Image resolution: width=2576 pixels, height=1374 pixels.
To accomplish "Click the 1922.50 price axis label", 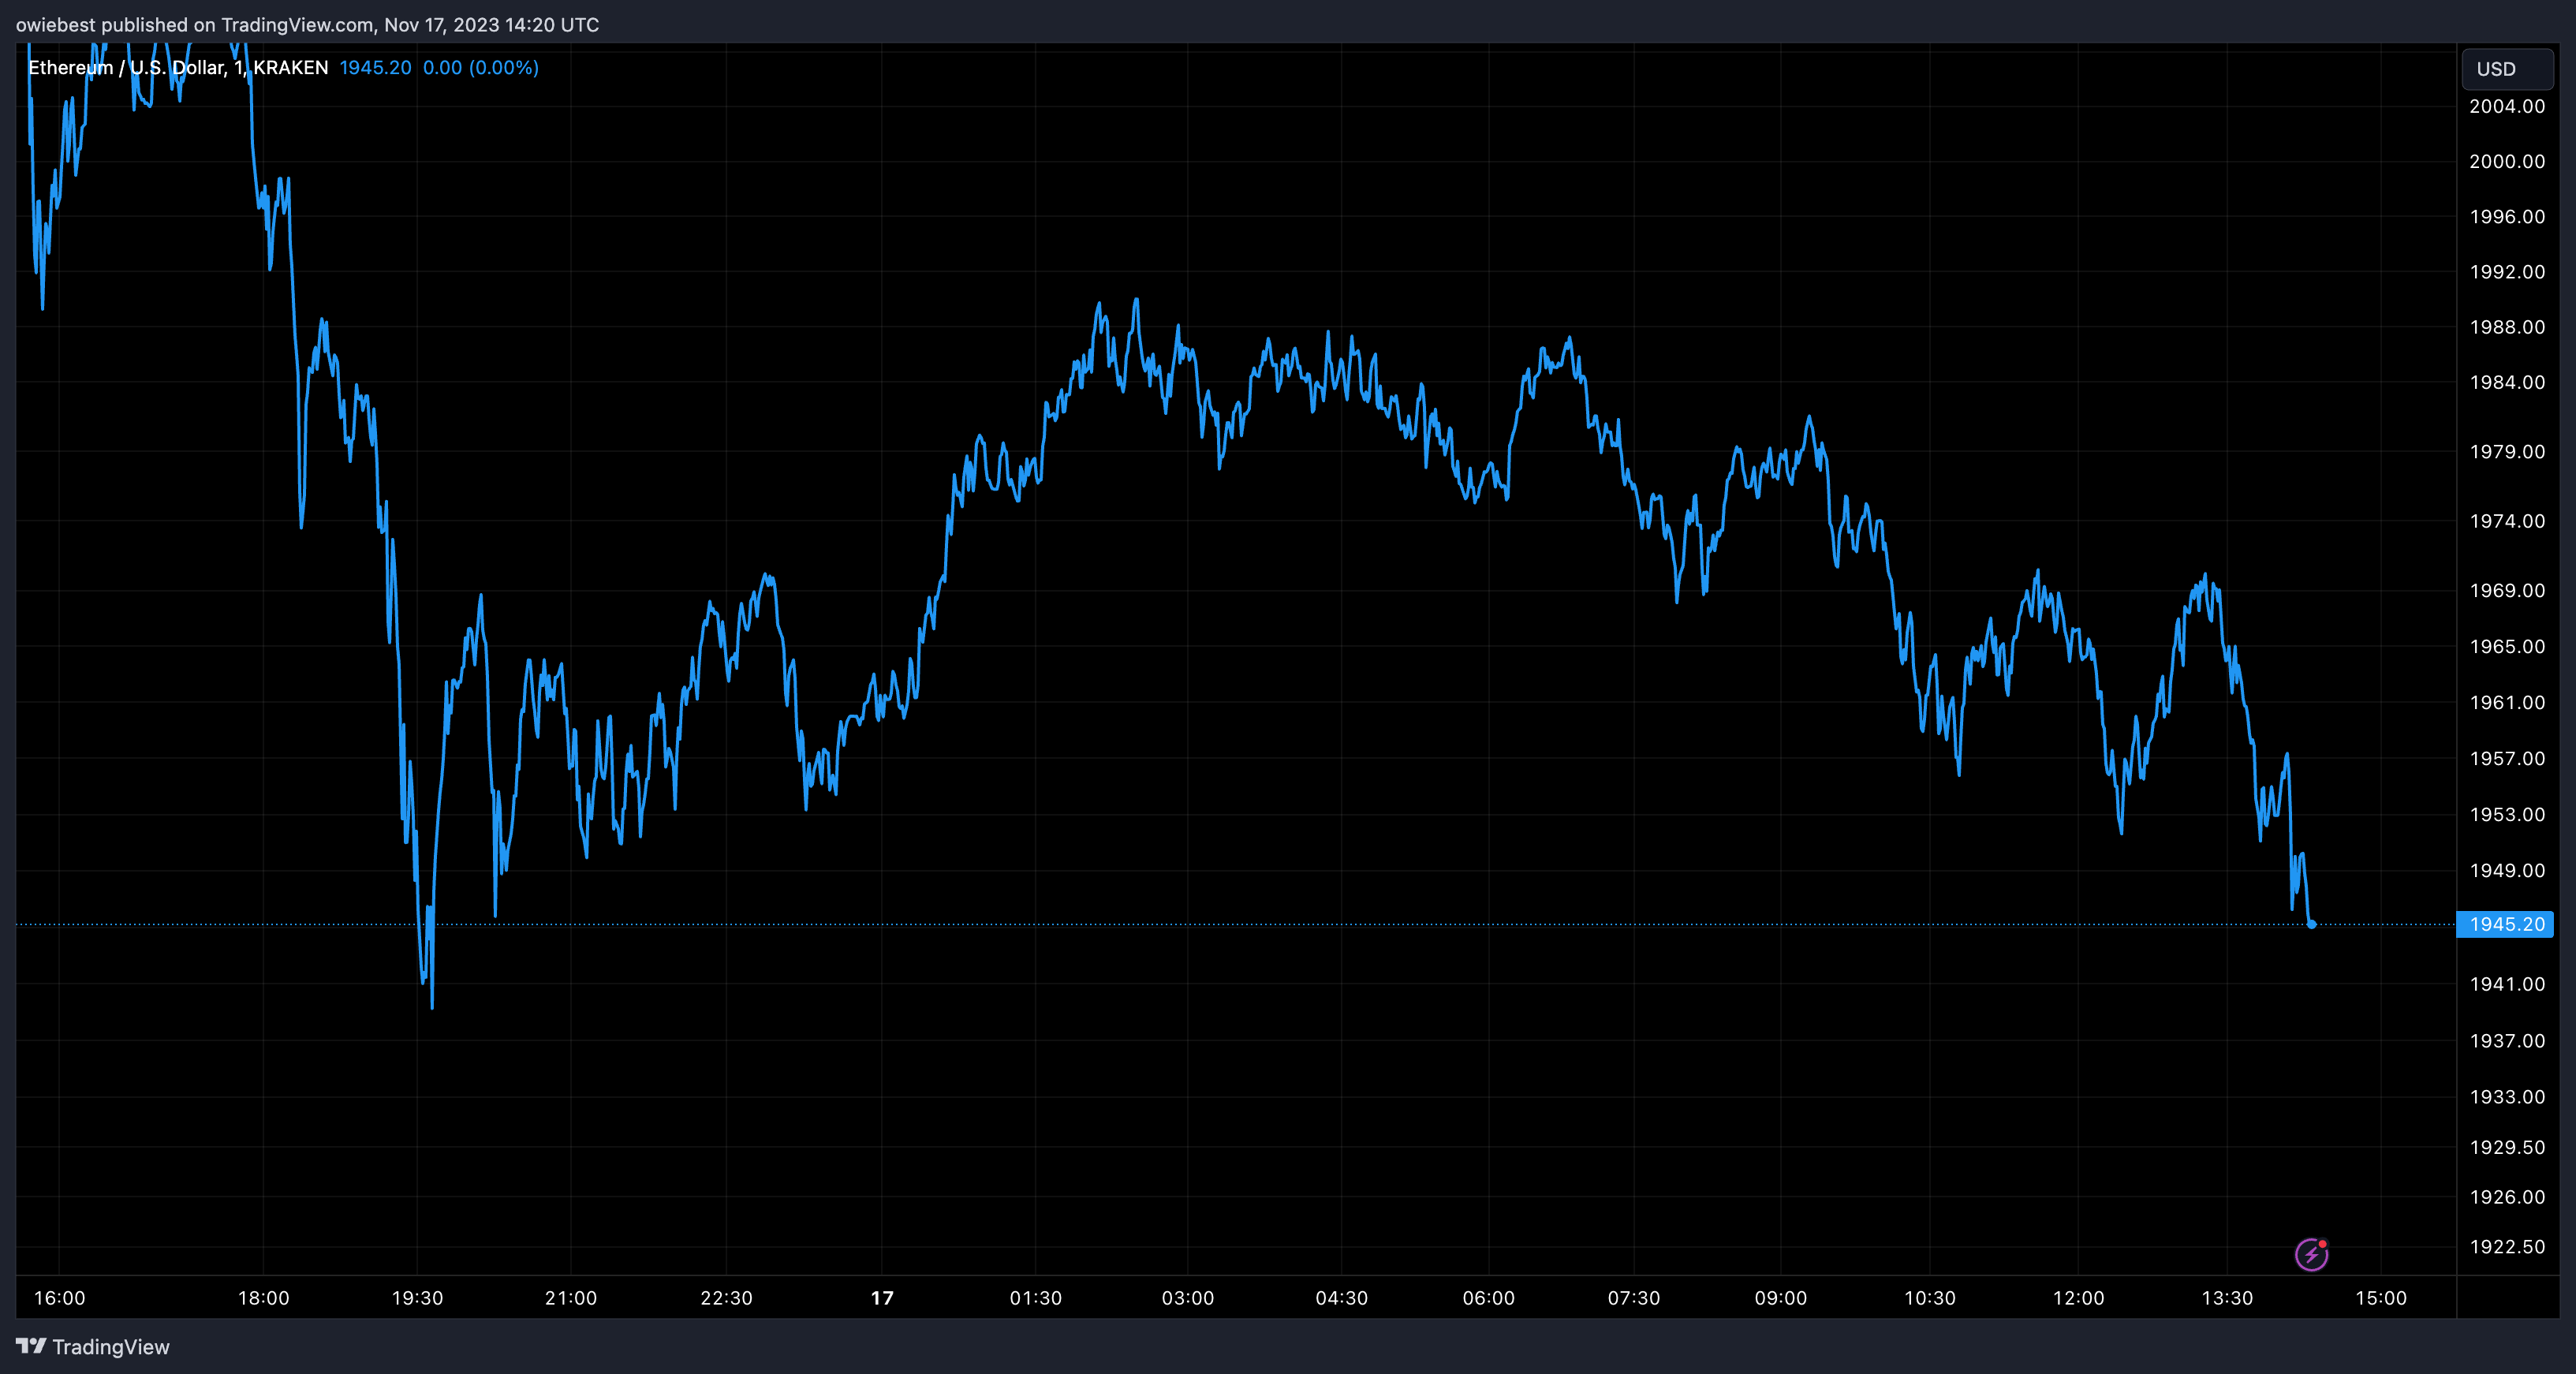I will pyautogui.click(x=2507, y=1247).
